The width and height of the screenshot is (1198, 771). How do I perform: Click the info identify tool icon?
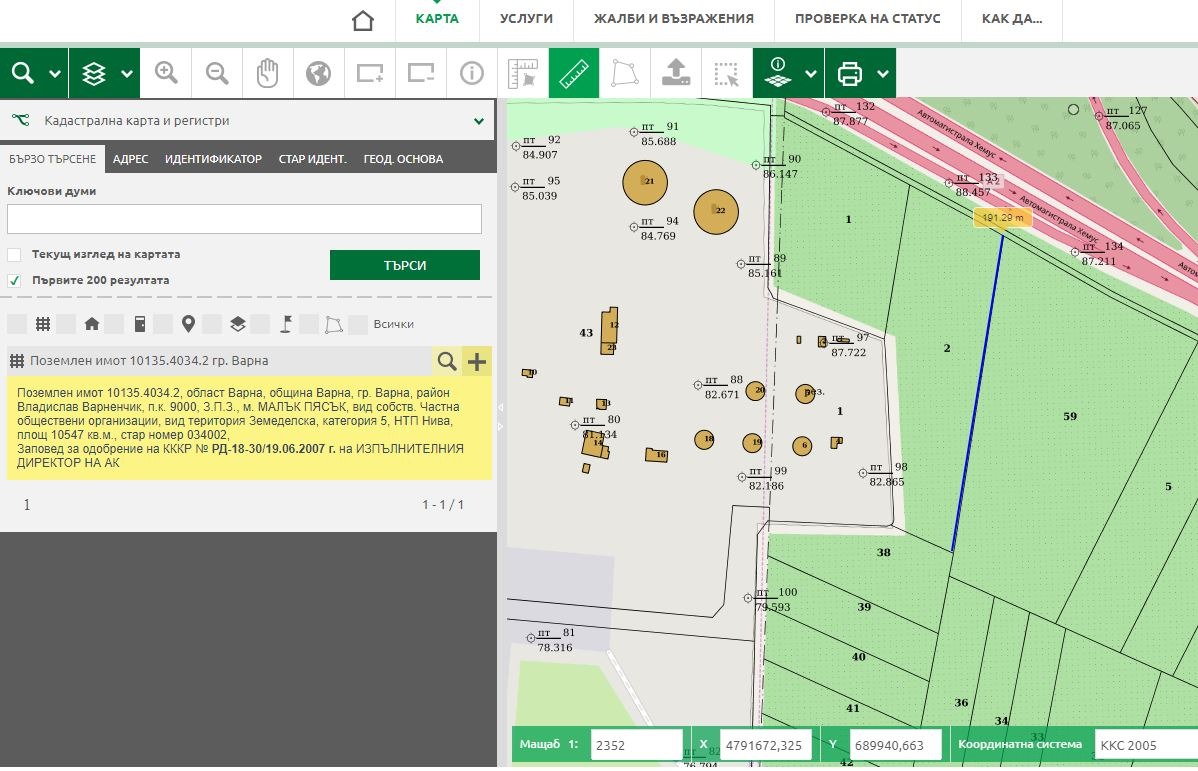point(471,73)
